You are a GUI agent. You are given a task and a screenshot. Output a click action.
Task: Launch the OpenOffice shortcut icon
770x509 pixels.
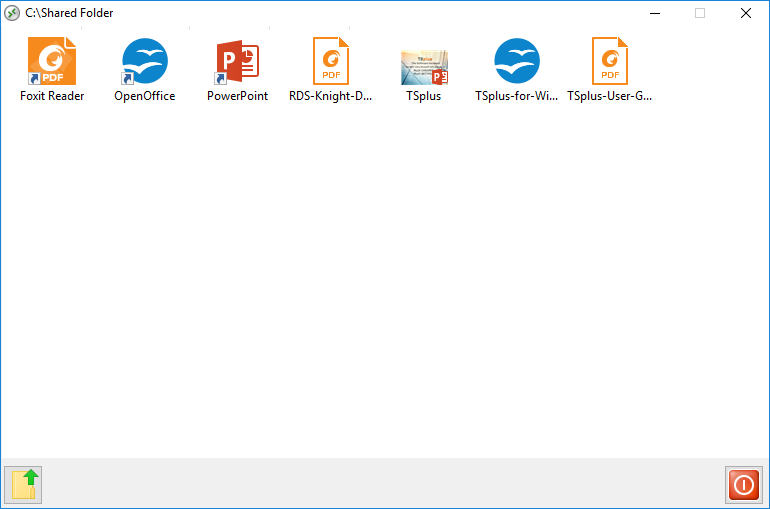144,61
